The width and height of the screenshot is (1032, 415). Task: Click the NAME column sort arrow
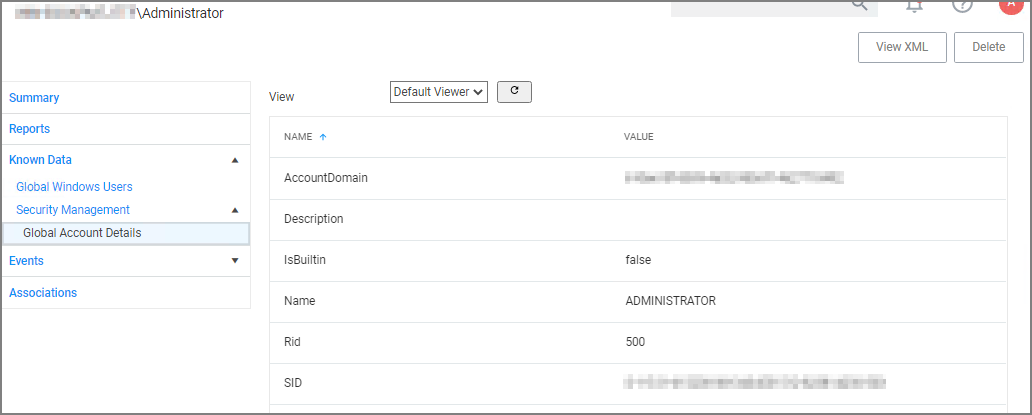(323, 137)
